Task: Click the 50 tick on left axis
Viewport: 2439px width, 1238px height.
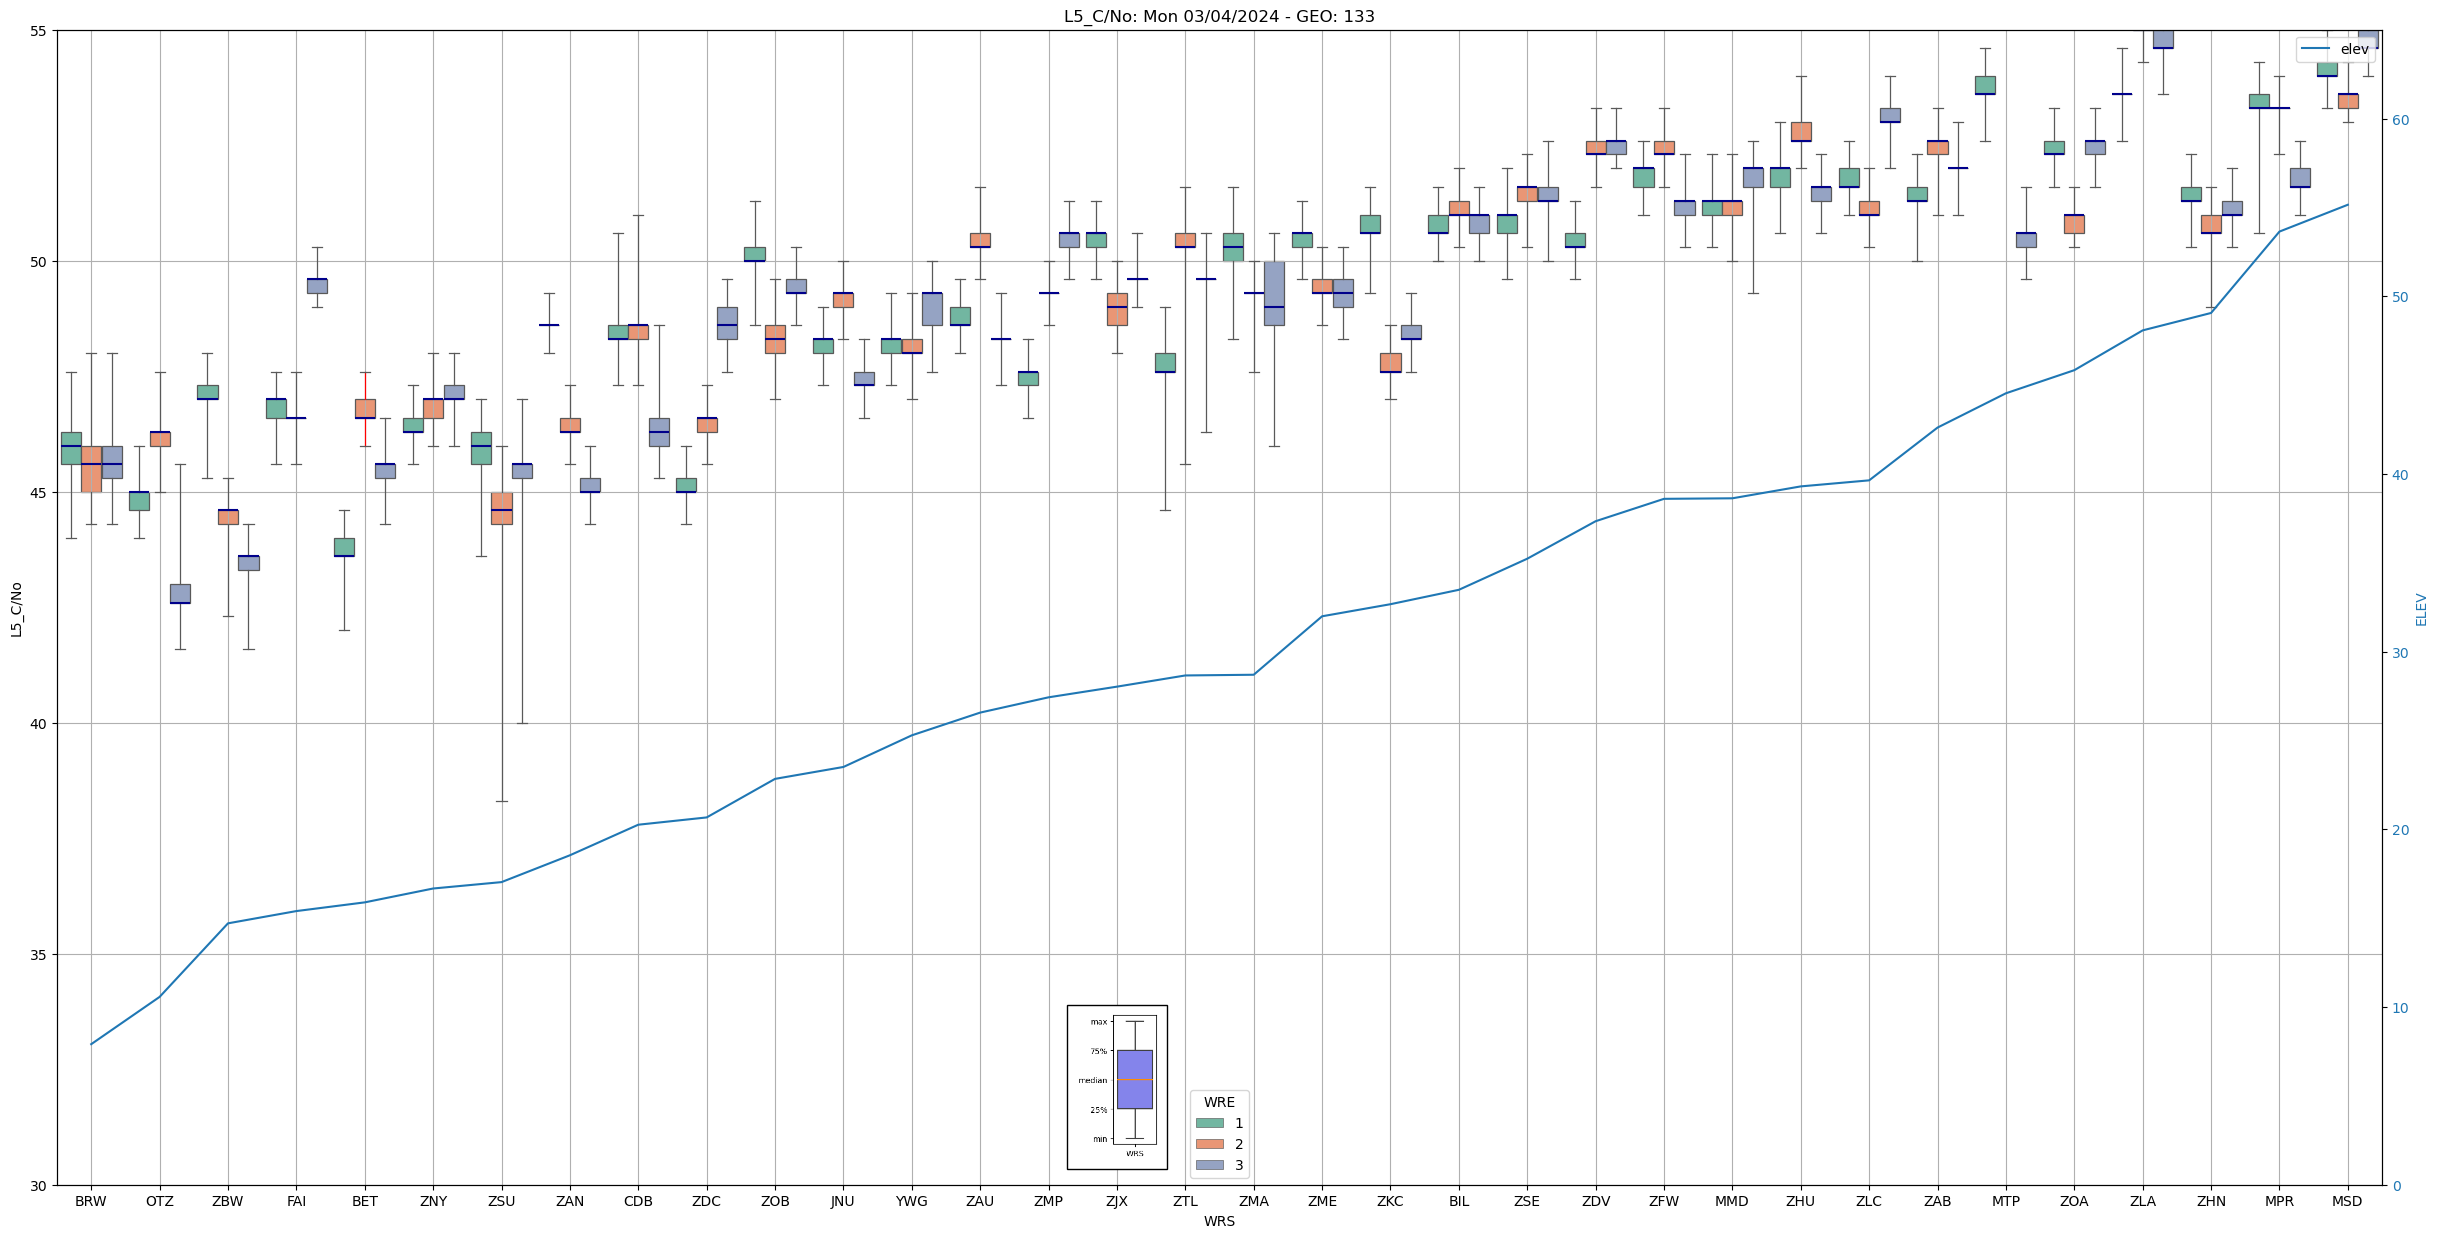Action: tap(38, 262)
